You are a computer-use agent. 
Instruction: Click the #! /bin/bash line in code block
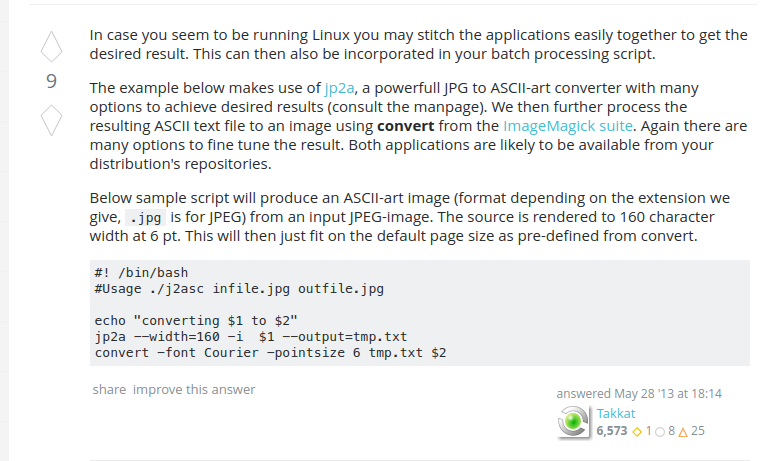(141, 273)
